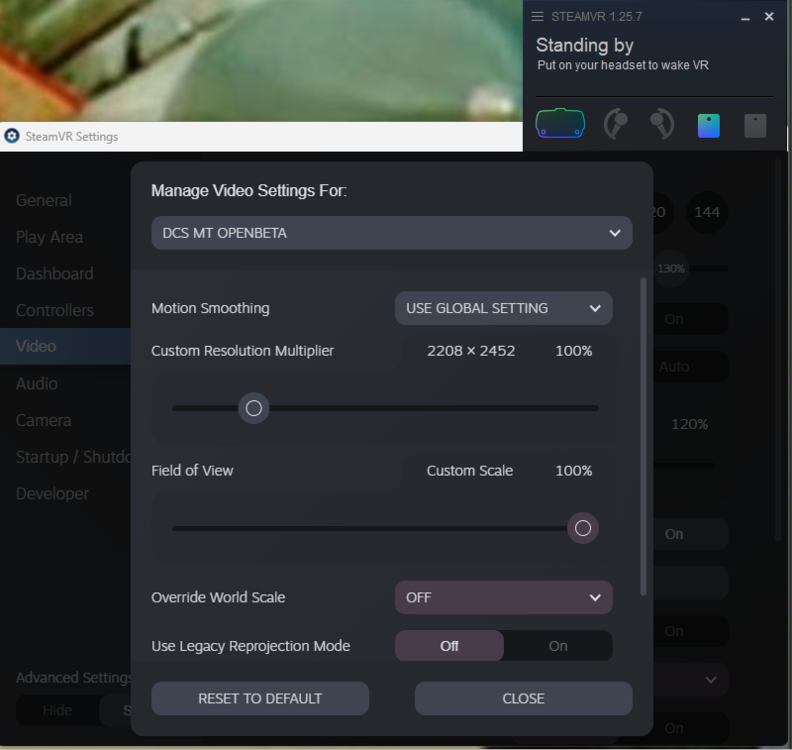Click the Field of View 100% value
The image size is (792, 750).
[574, 471]
